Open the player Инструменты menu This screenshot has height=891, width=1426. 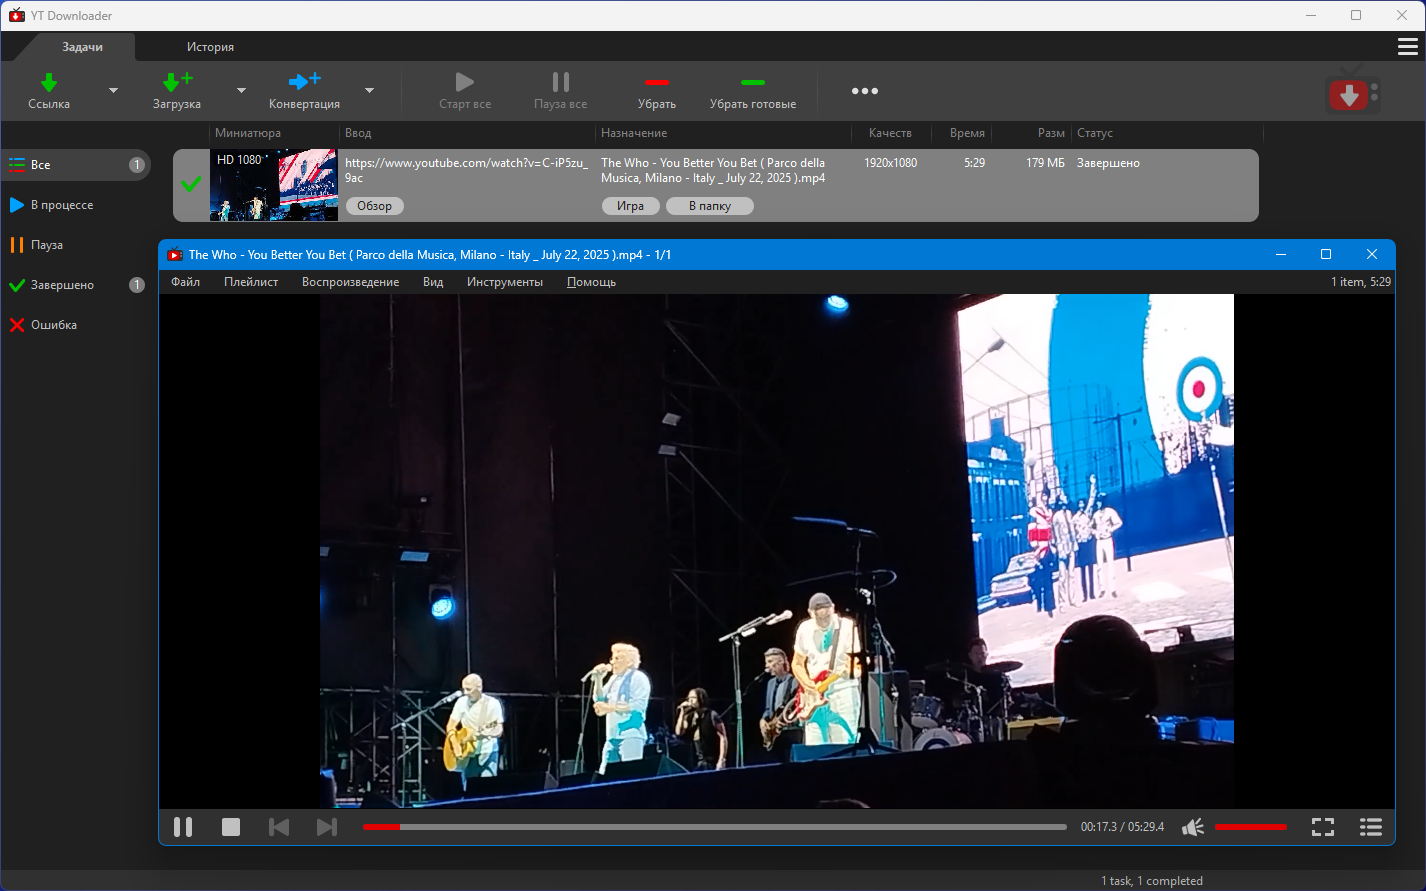tap(505, 282)
